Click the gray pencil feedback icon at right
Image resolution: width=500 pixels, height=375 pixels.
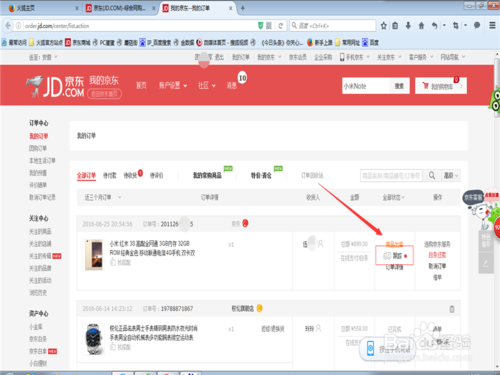486,263
